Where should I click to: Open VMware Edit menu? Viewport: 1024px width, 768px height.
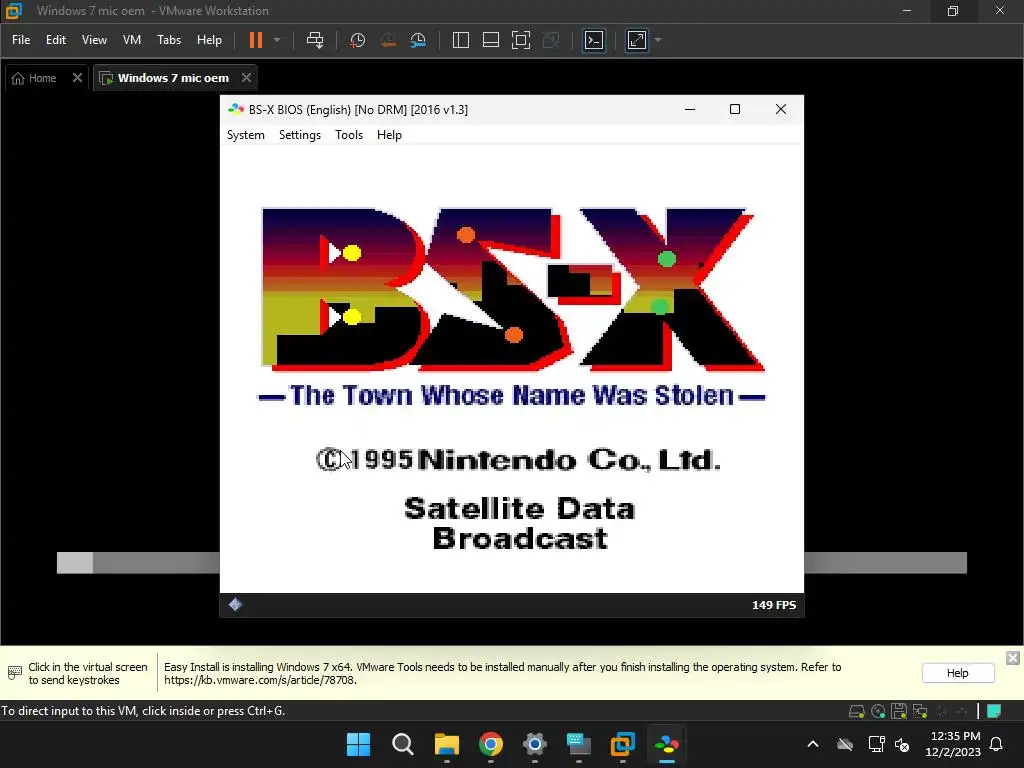tap(56, 40)
